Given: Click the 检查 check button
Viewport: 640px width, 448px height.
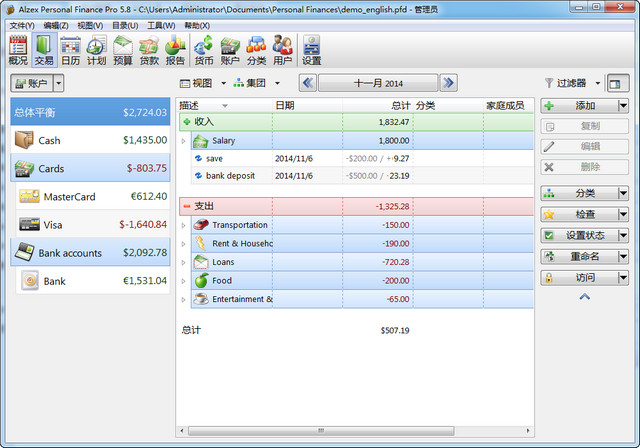Looking at the screenshot, I should [580, 214].
